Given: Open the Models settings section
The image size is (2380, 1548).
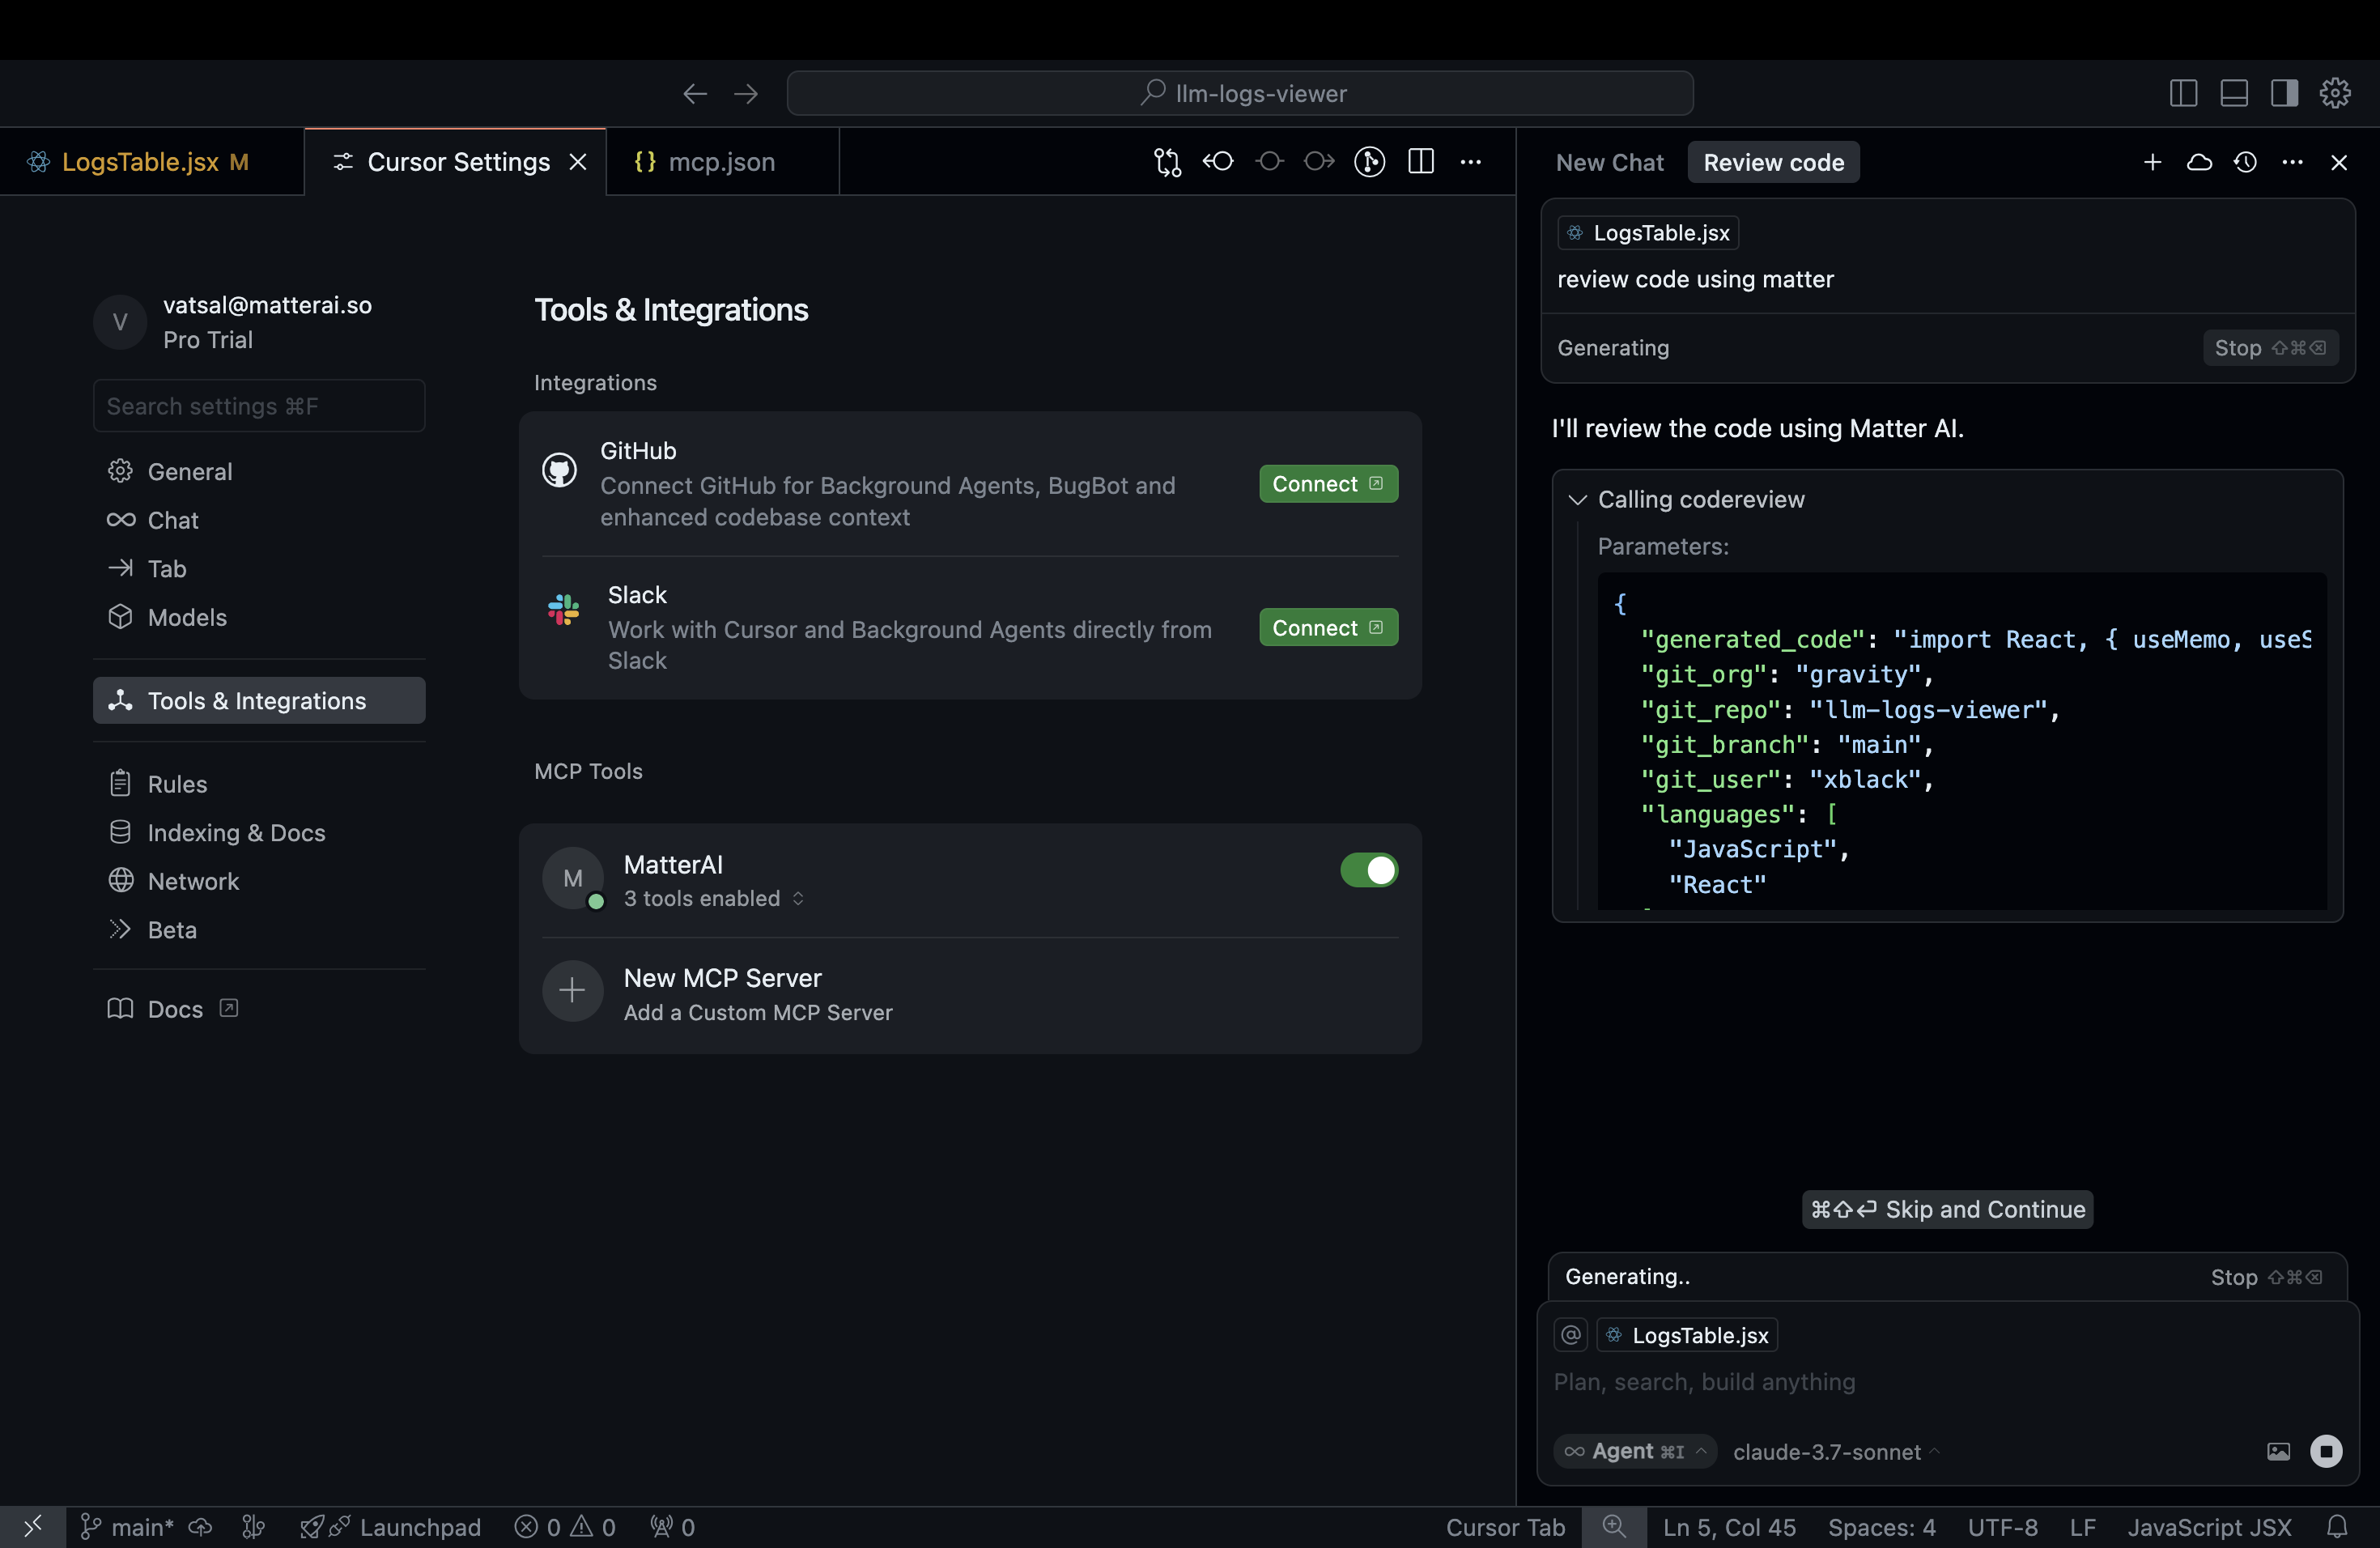Looking at the screenshot, I should [x=187, y=617].
